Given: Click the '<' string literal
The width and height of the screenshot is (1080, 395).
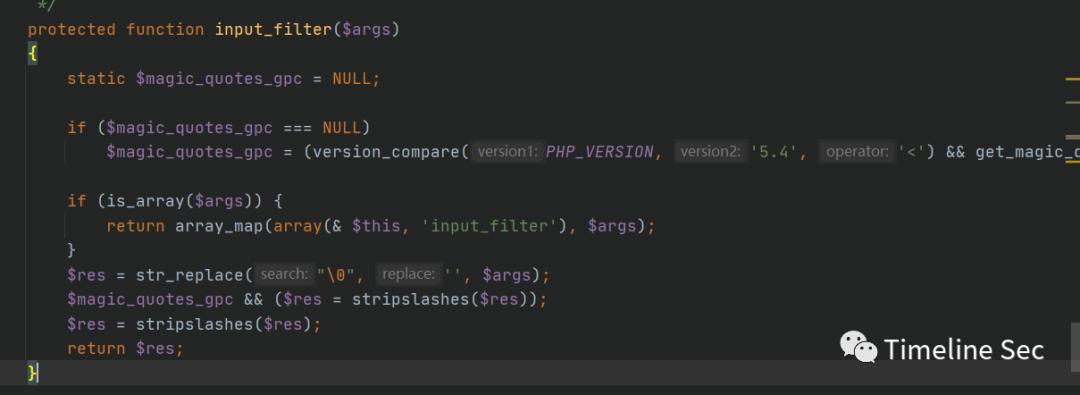Looking at the screenshot, I should click(x=912, y=152).
